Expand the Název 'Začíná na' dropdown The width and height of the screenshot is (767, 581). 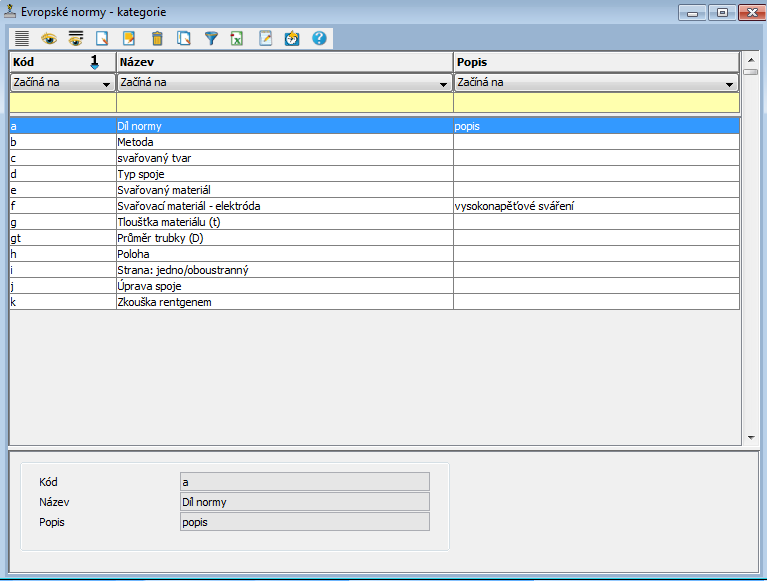coord(443,84)
